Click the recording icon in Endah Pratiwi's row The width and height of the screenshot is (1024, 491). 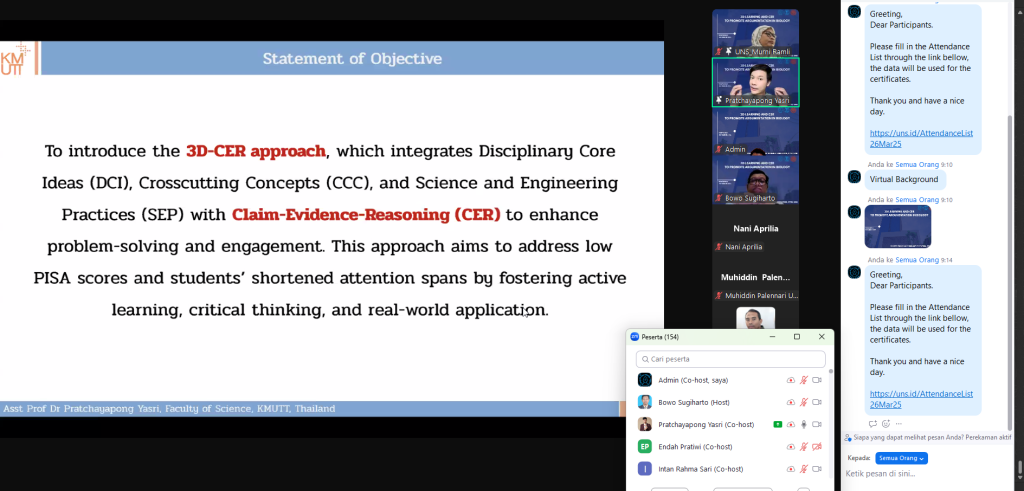point(791,447)
